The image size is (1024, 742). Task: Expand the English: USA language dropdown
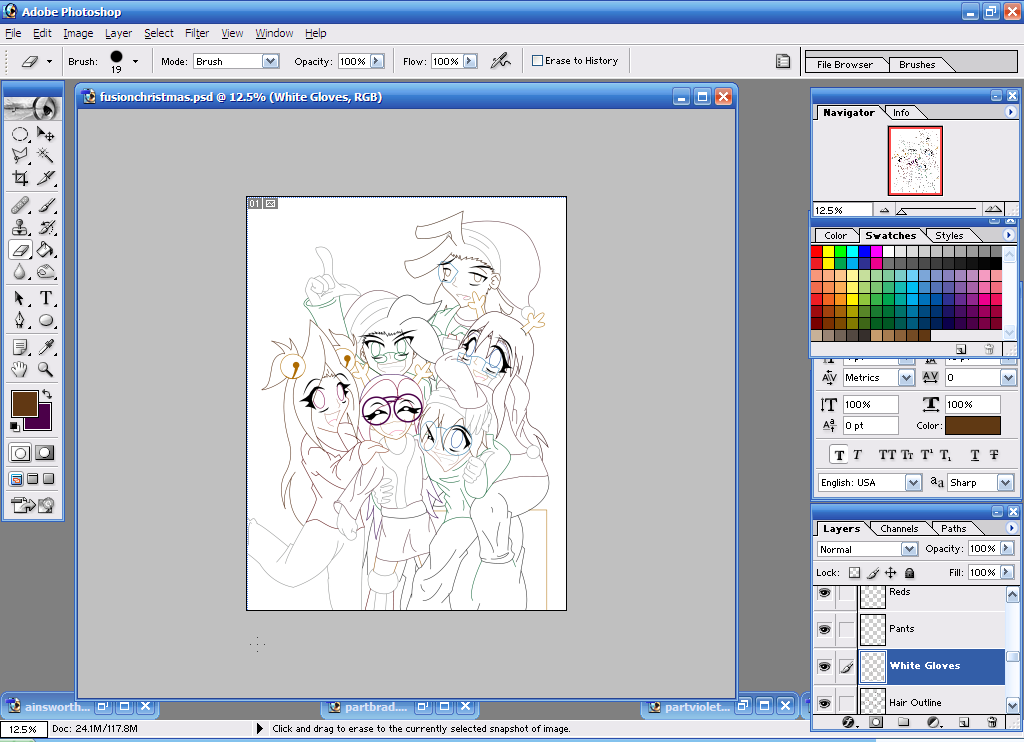tap(913, 482)
